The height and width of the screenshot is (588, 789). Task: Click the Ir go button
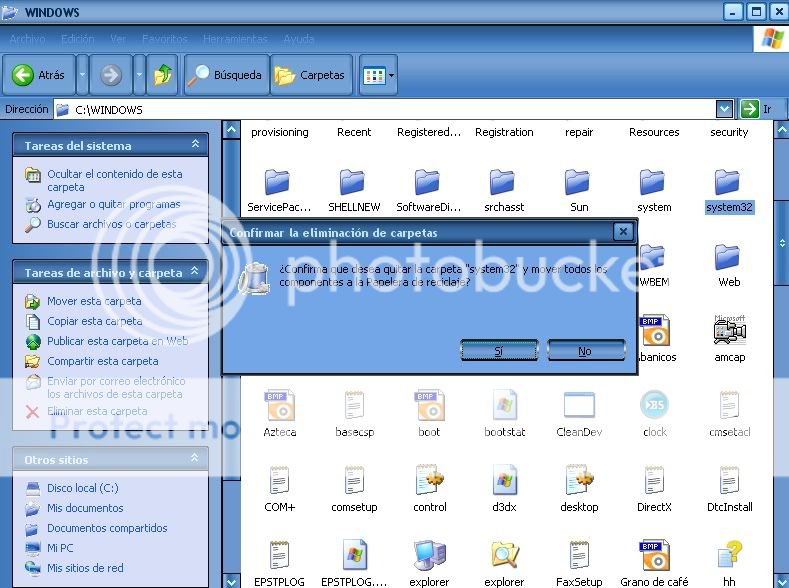pos(757,109)
